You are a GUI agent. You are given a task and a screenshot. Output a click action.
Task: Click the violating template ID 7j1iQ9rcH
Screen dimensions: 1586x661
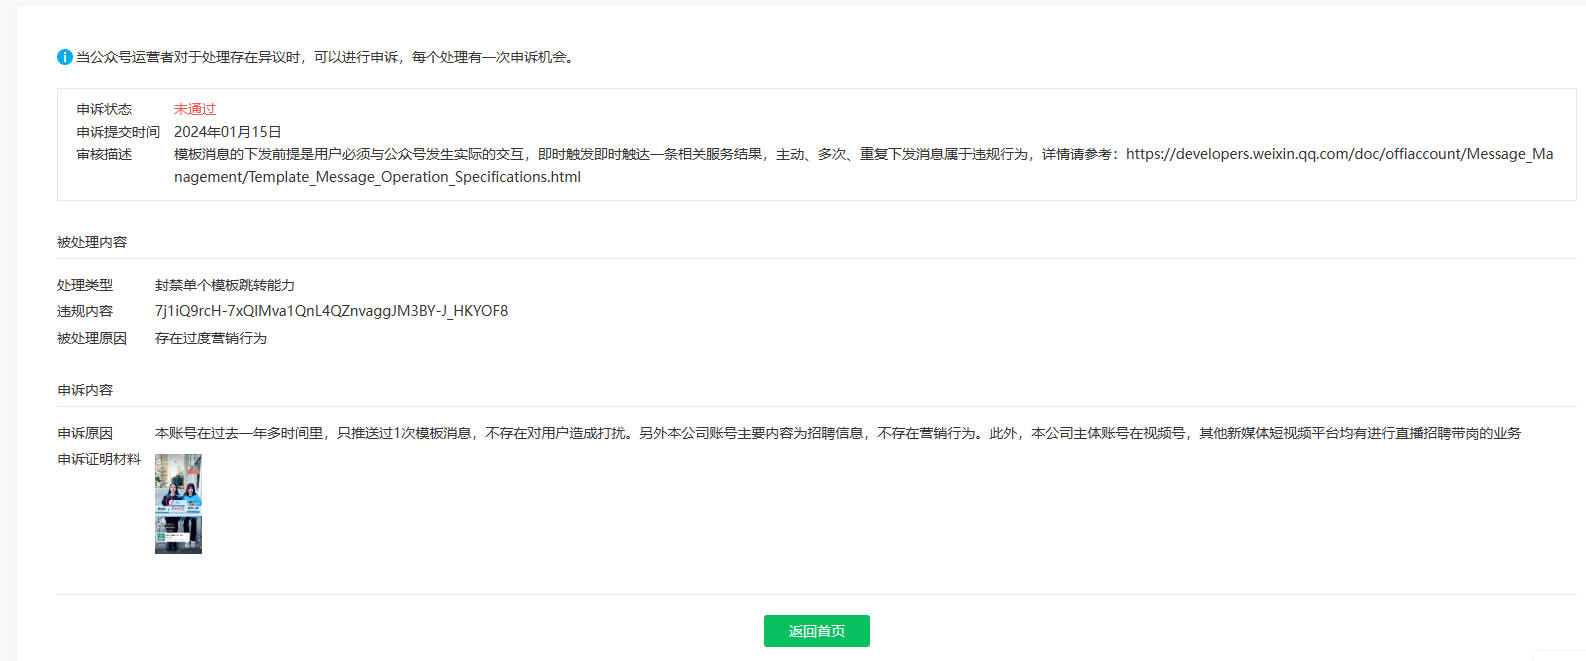coord(331,311)
